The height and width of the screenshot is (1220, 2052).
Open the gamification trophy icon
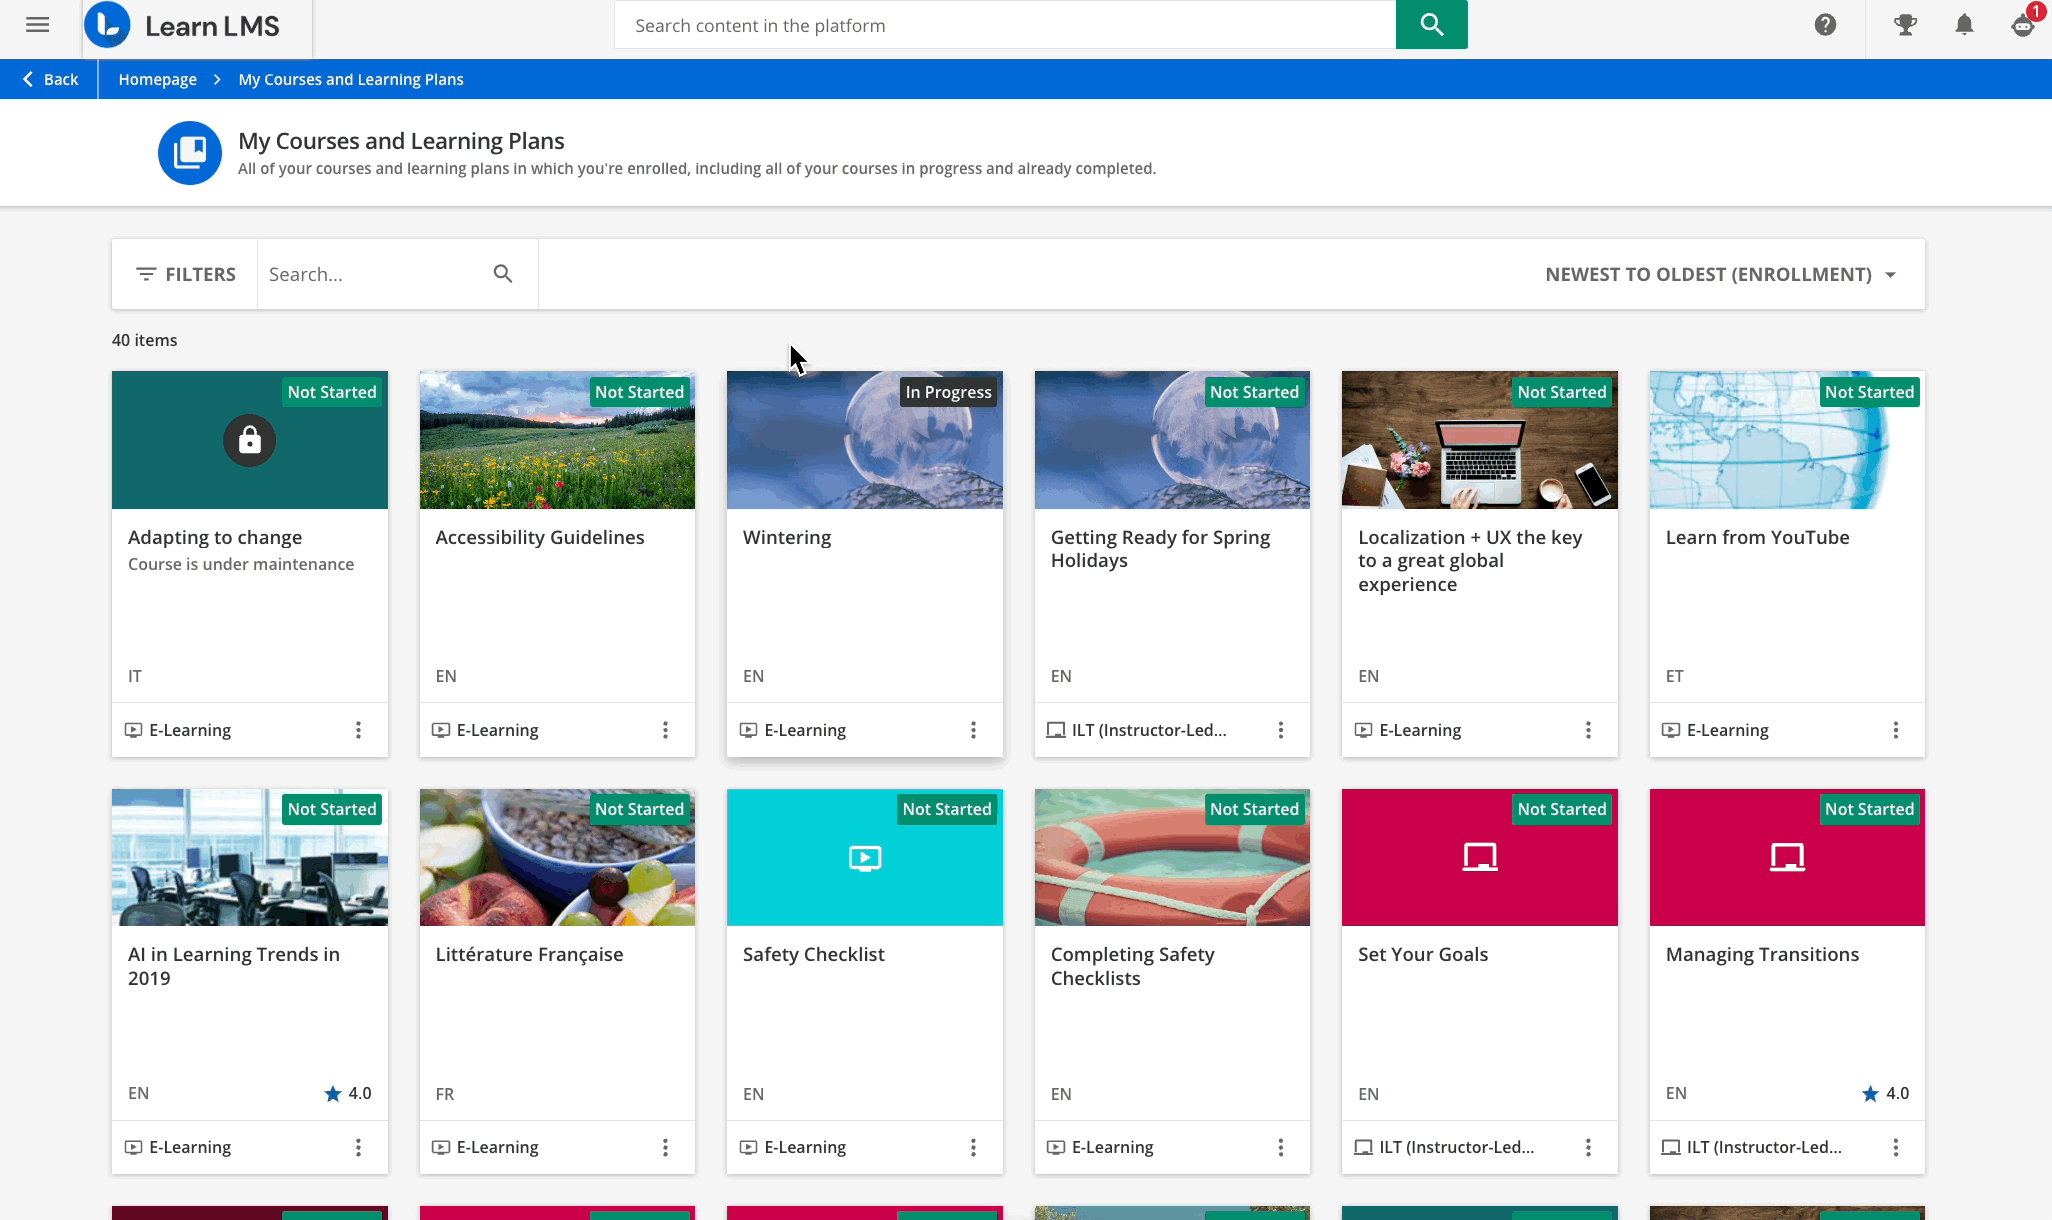1904,24
